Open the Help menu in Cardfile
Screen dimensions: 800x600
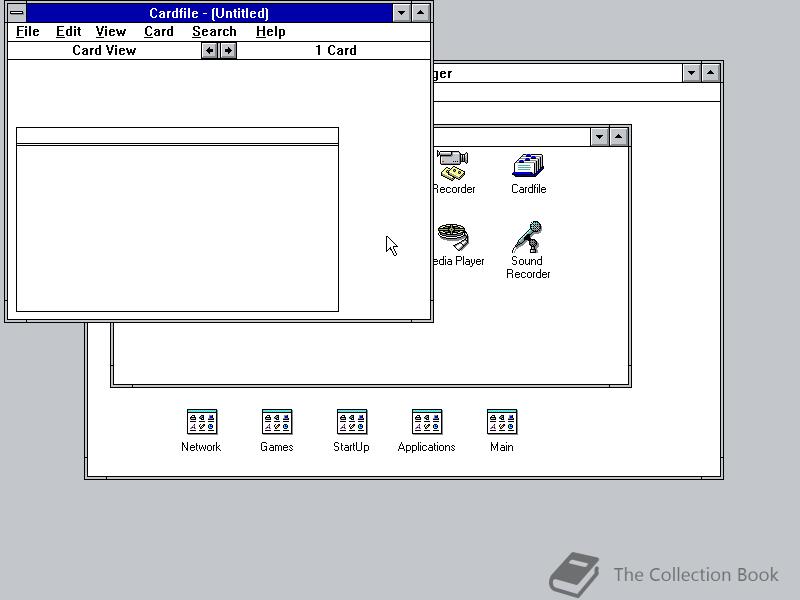(x=270, y=32)
